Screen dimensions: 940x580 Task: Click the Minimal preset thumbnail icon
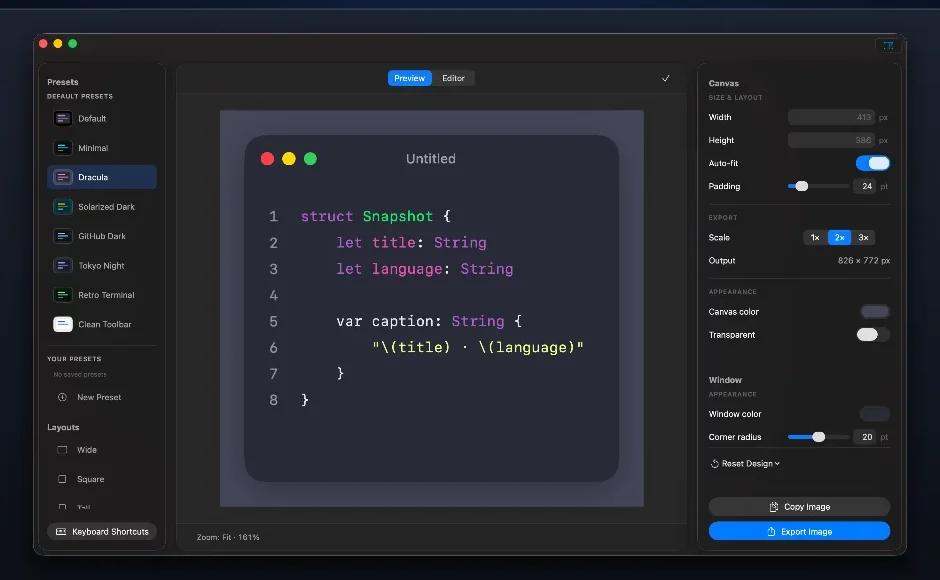click(62, 148)
